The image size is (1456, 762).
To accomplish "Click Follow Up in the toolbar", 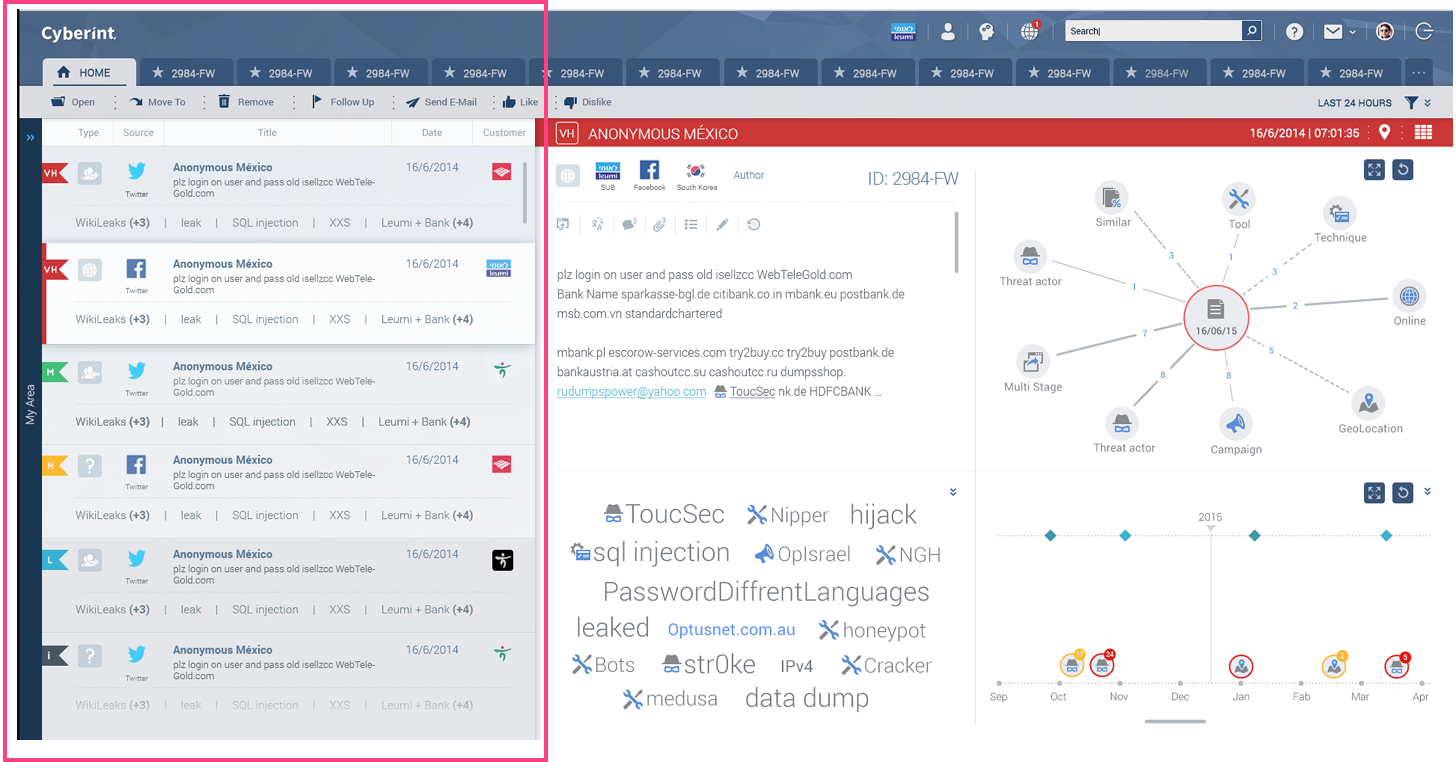I will coord(342,102).
